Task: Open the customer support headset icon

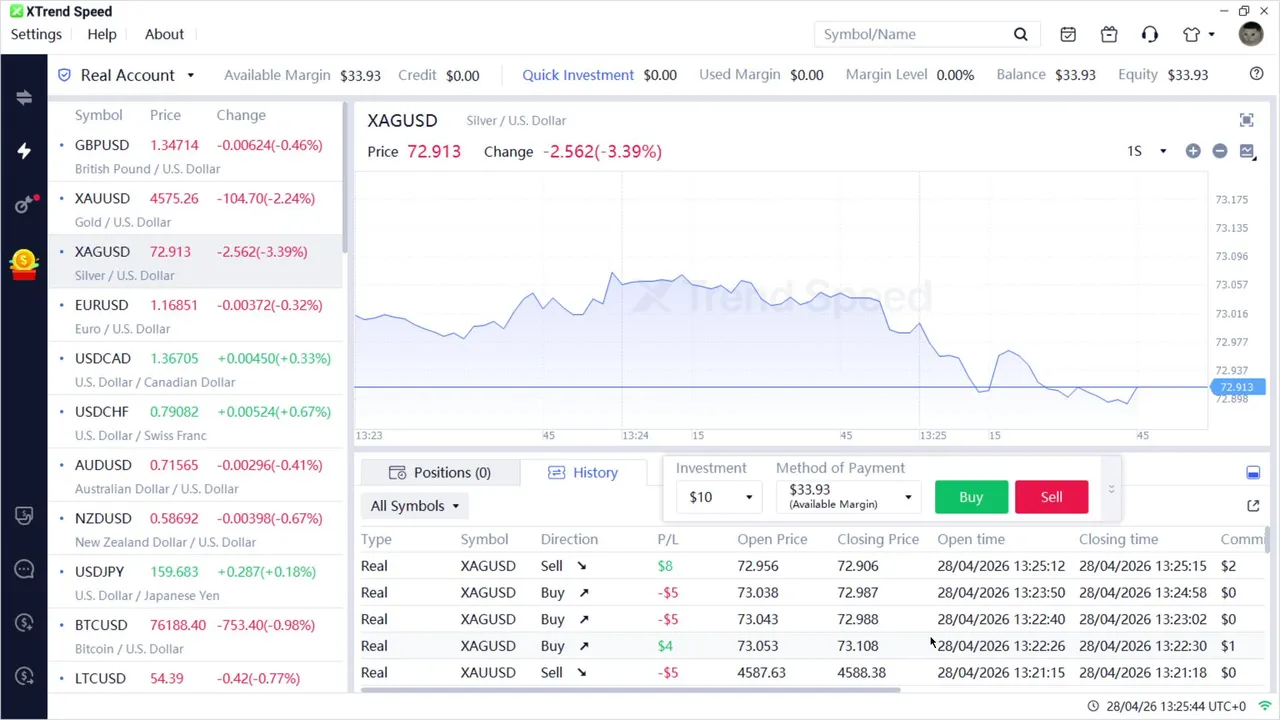Action: coord(1150,35)
